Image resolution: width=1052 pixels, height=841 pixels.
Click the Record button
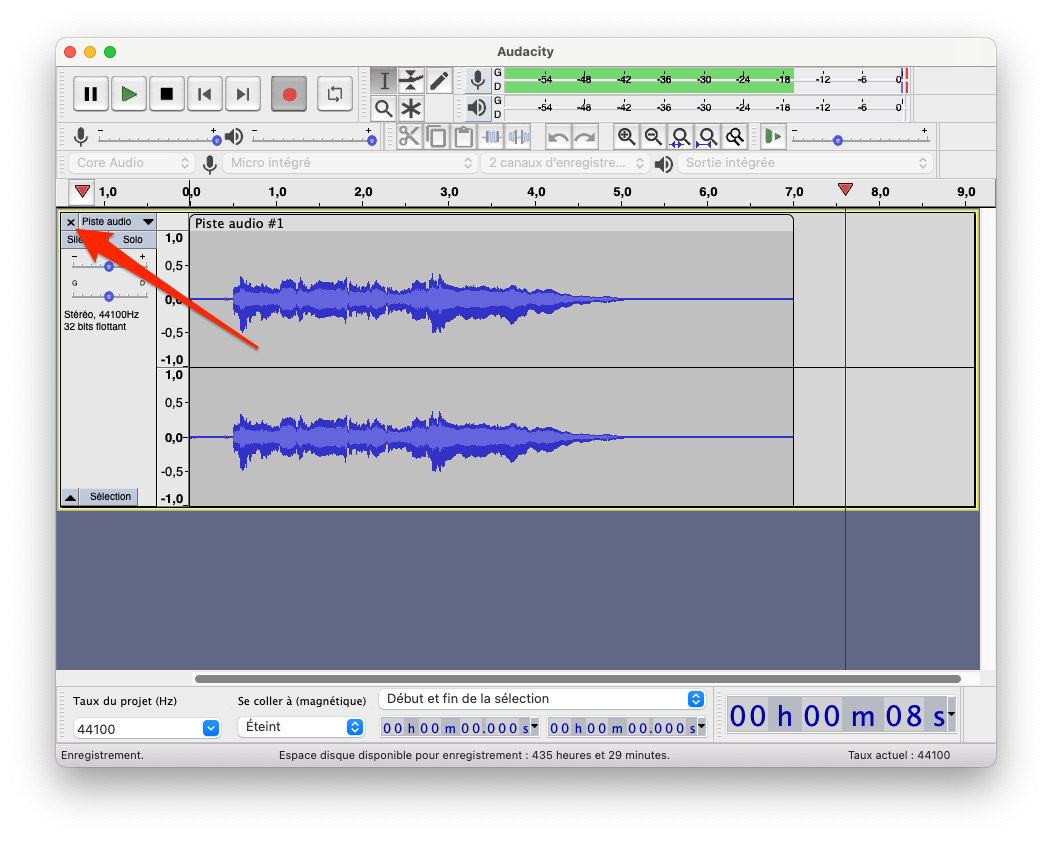(289, 94)
